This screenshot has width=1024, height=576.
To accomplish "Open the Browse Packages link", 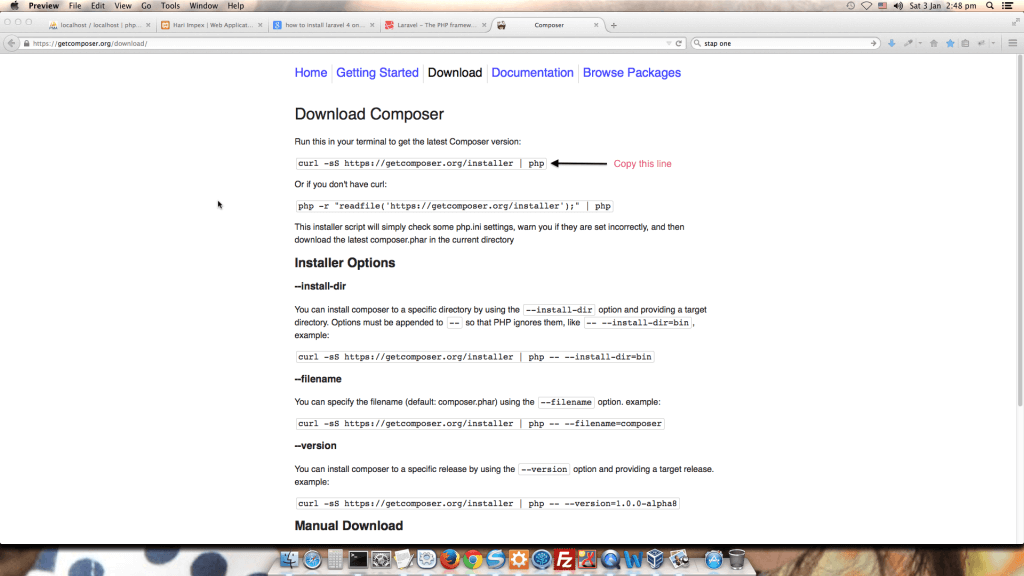I will tap(632, 72).
